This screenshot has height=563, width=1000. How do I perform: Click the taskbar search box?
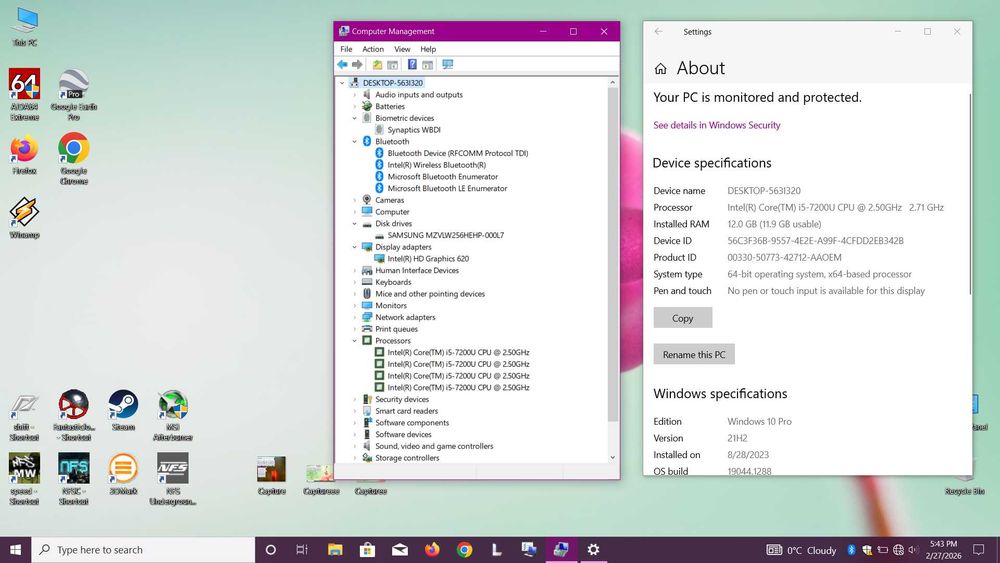[x=143, y=550]
